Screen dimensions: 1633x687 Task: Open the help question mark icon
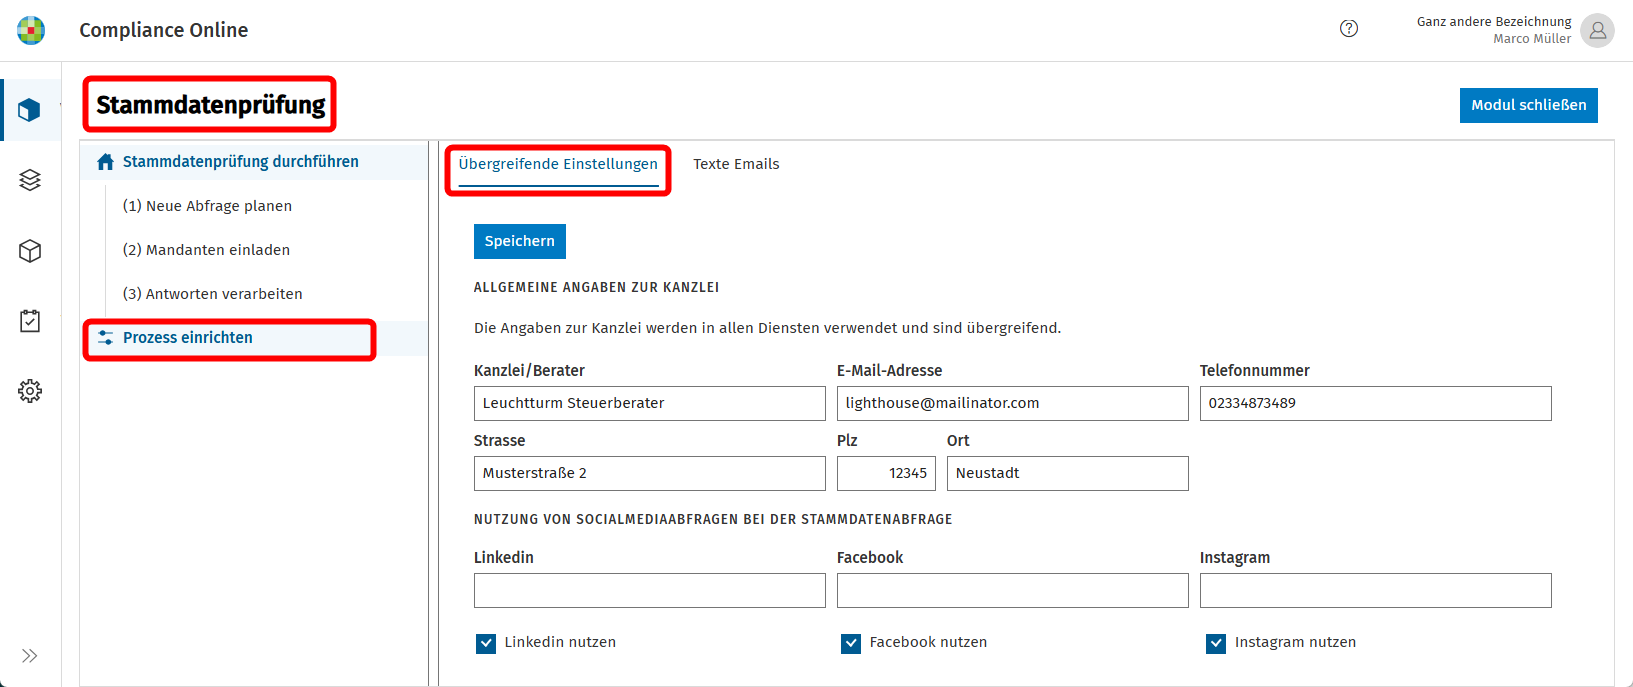tap(1349, 29)
